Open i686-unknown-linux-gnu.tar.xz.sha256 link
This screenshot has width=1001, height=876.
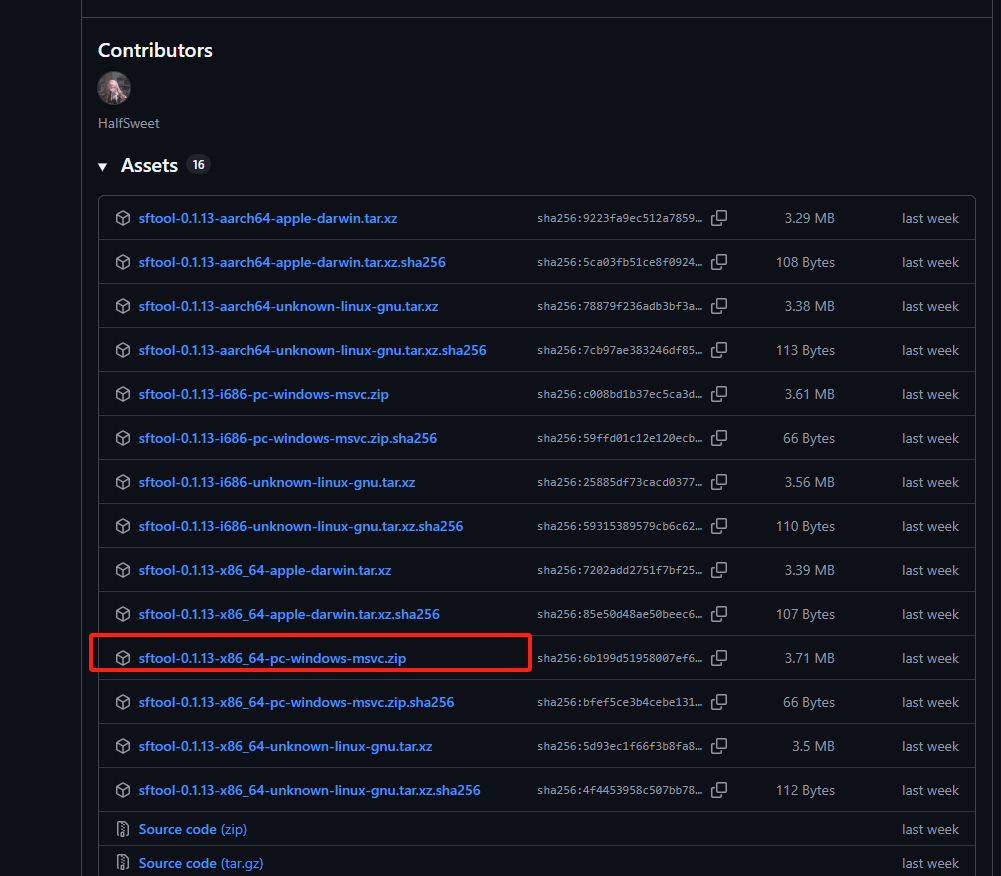[x=300, y=526]
